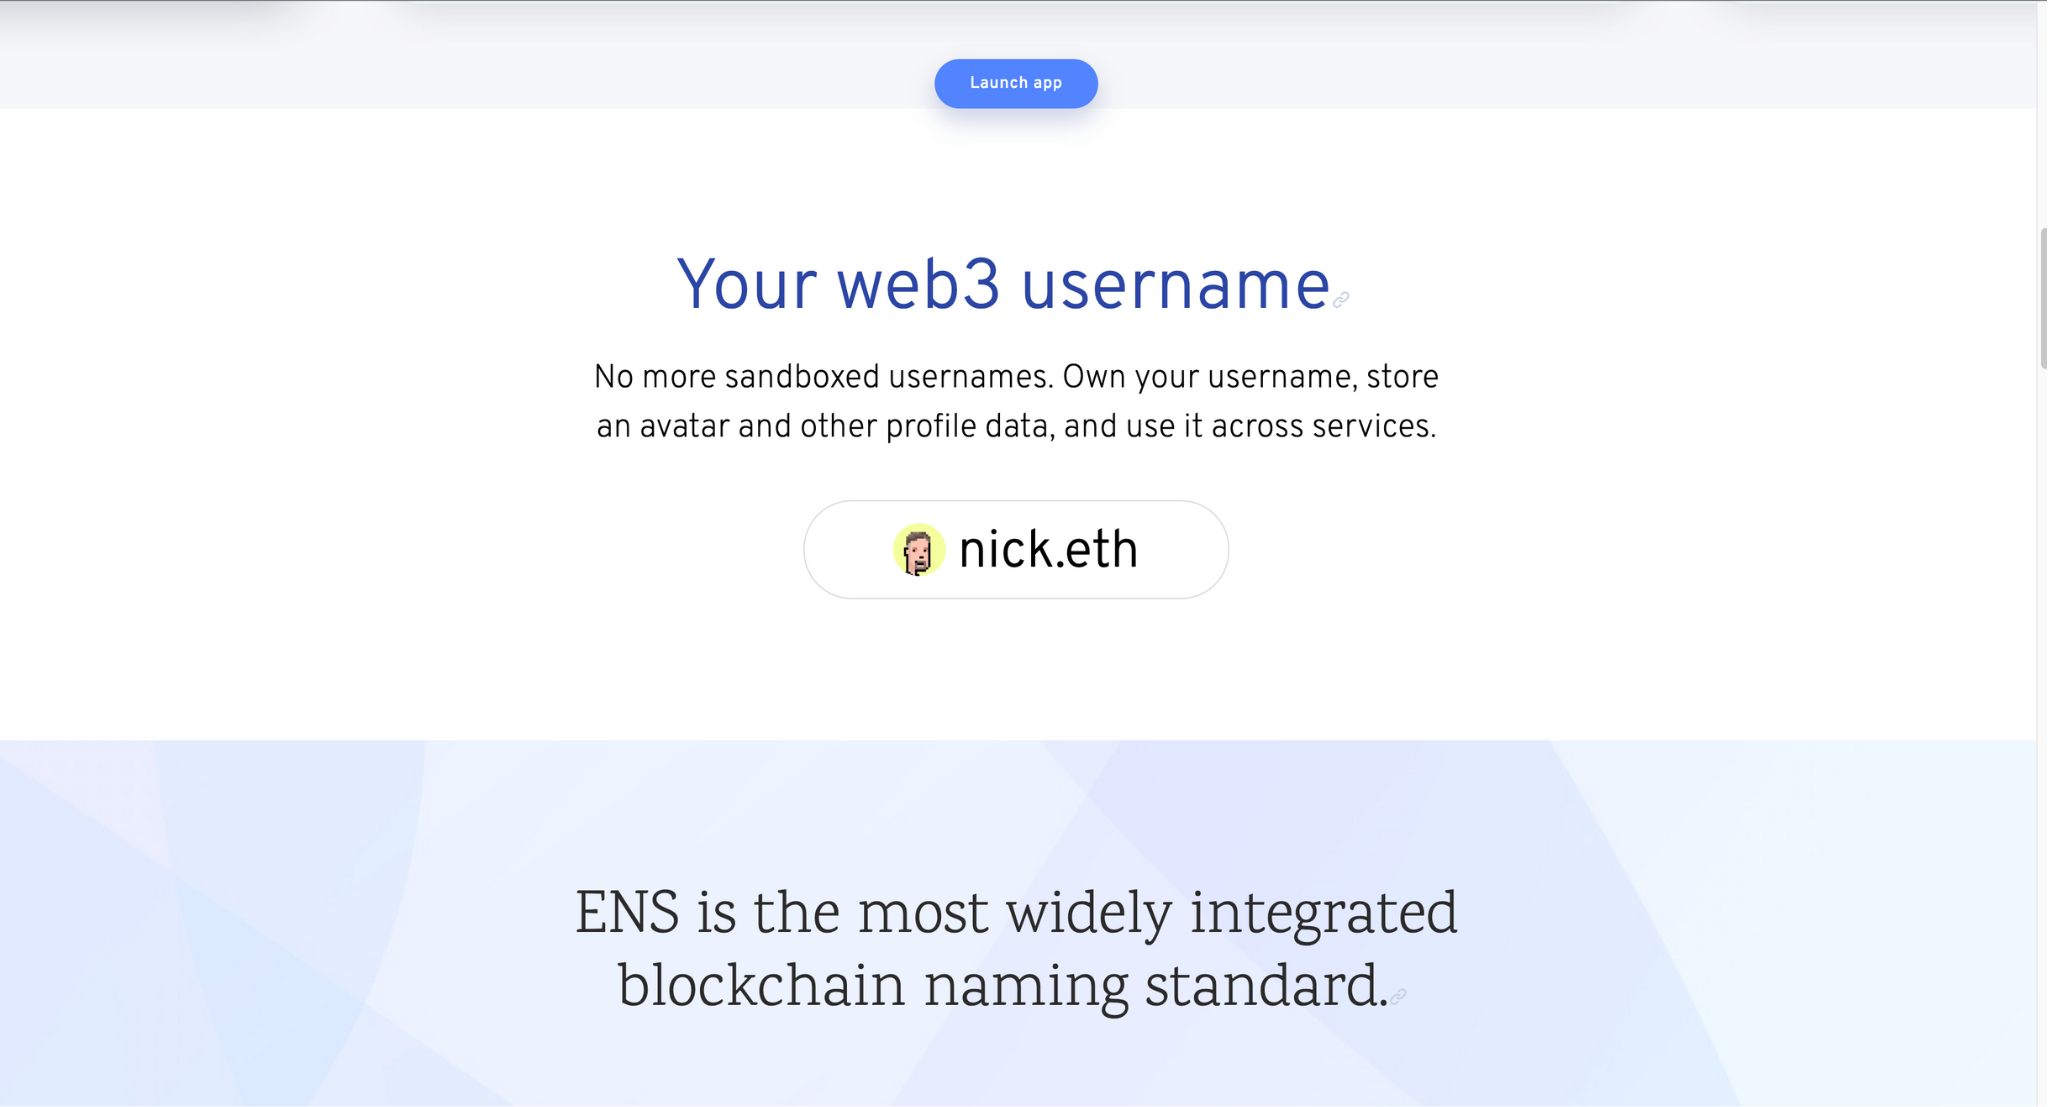Click the vertical scrollbar thumb
The width and height of the screenshot is (2048, 1107).
2042,298
